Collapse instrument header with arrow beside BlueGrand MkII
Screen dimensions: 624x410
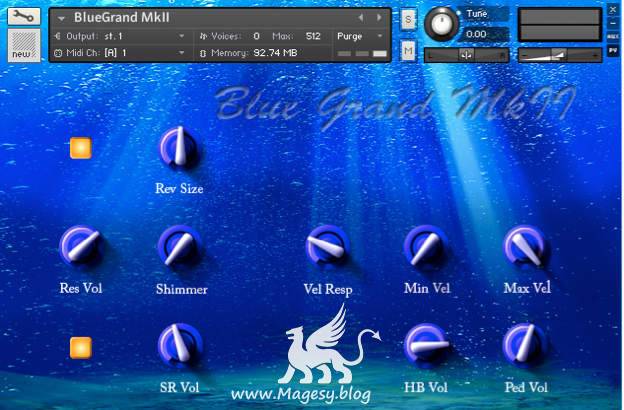(x=61, y=18)
